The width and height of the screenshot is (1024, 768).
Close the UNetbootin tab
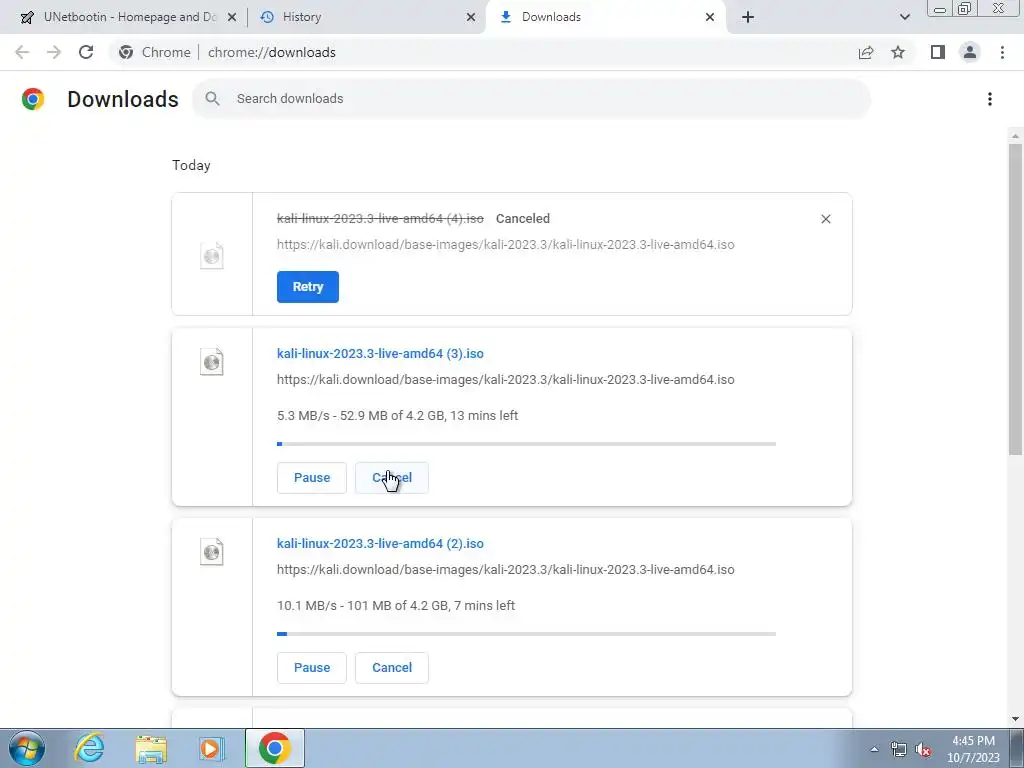tap(231, 17)
